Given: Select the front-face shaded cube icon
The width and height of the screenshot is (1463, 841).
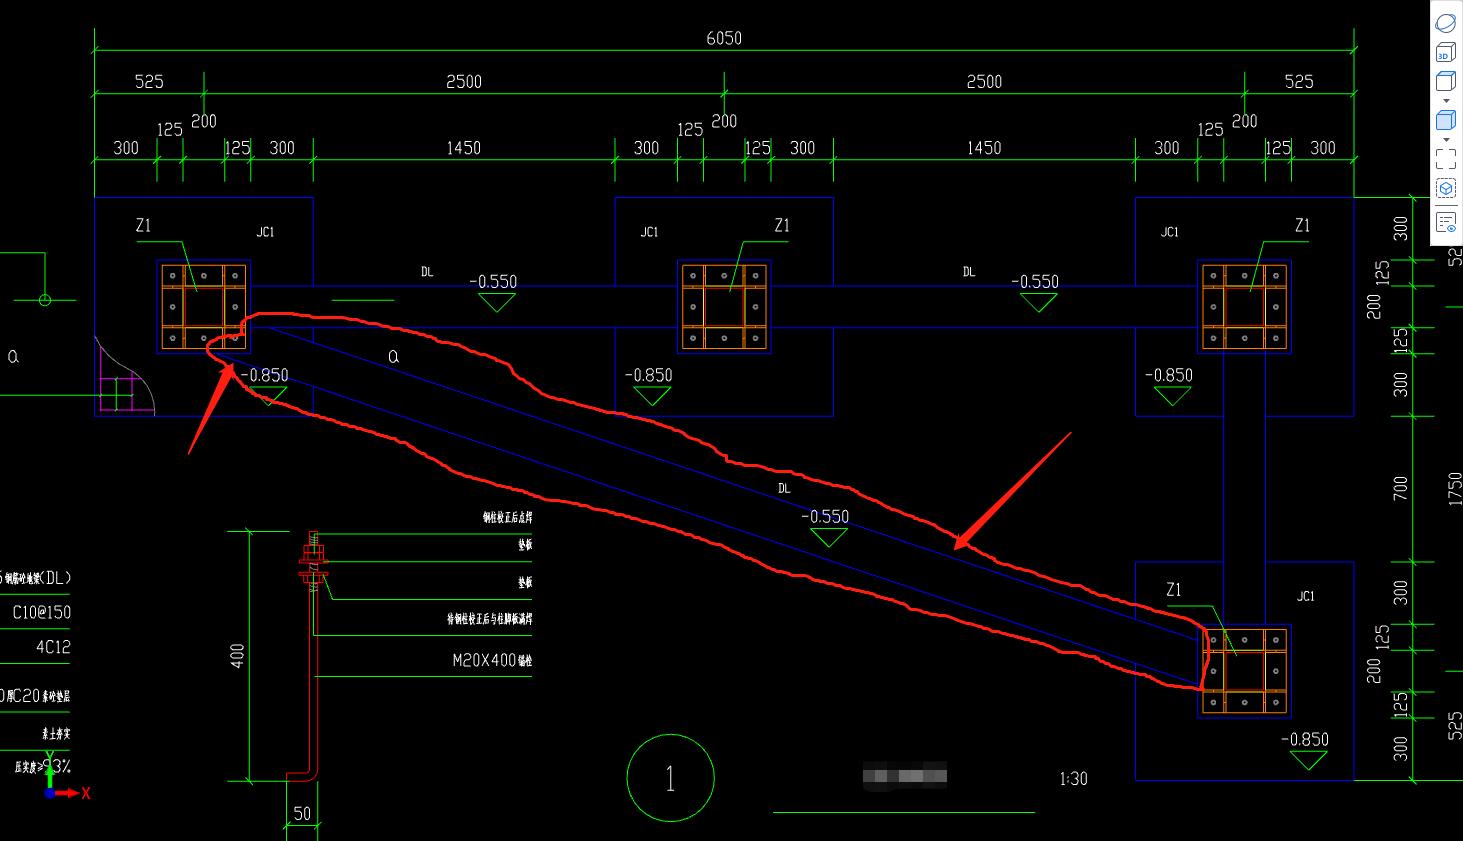Looking at the screenshot, I should click(1446, 121).
